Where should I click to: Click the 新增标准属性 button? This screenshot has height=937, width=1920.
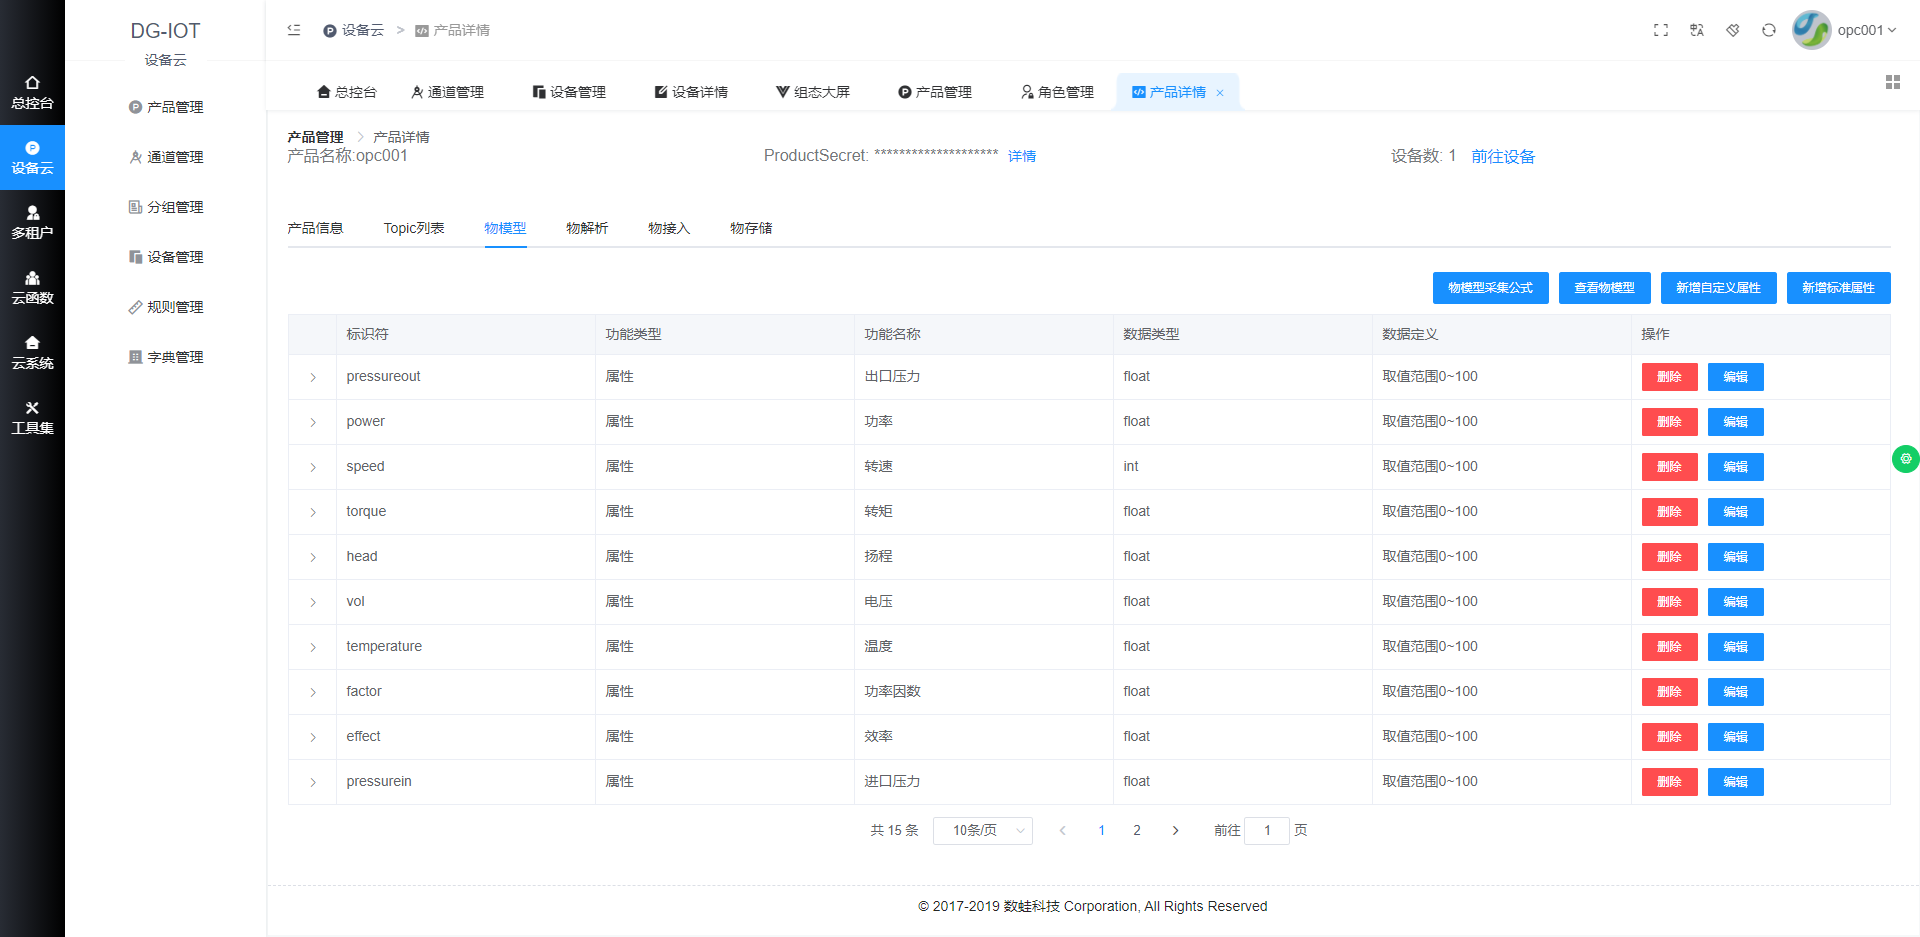[x=1838, y=288]
